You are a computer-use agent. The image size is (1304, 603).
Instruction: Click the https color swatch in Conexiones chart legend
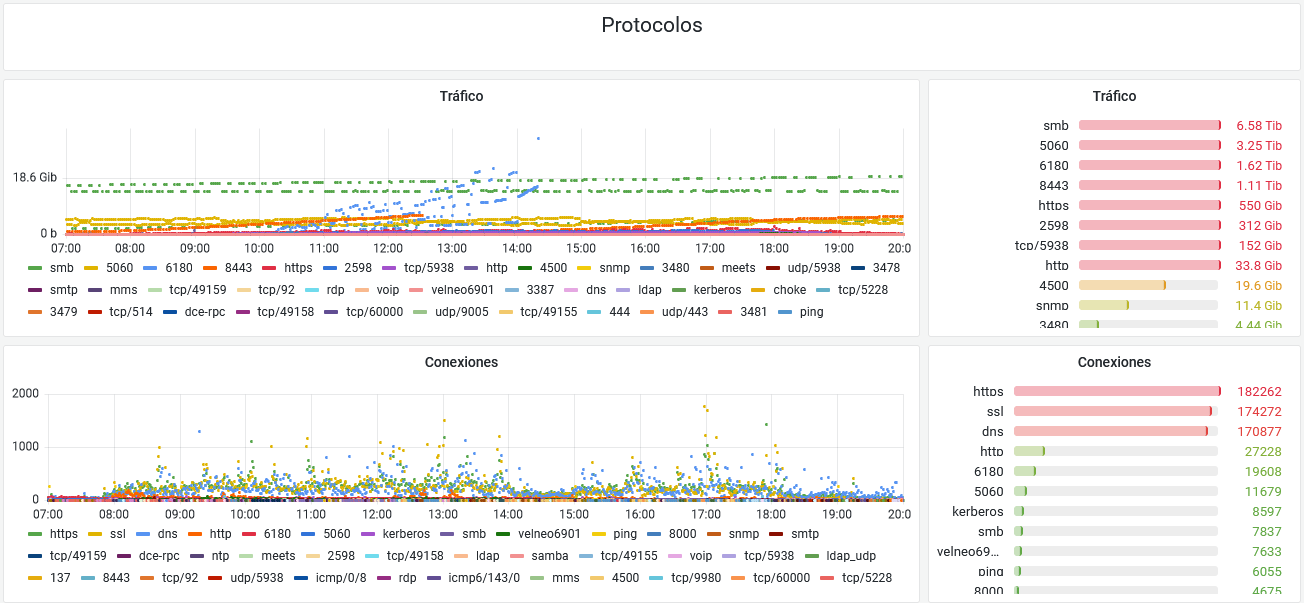click(35, 534)
